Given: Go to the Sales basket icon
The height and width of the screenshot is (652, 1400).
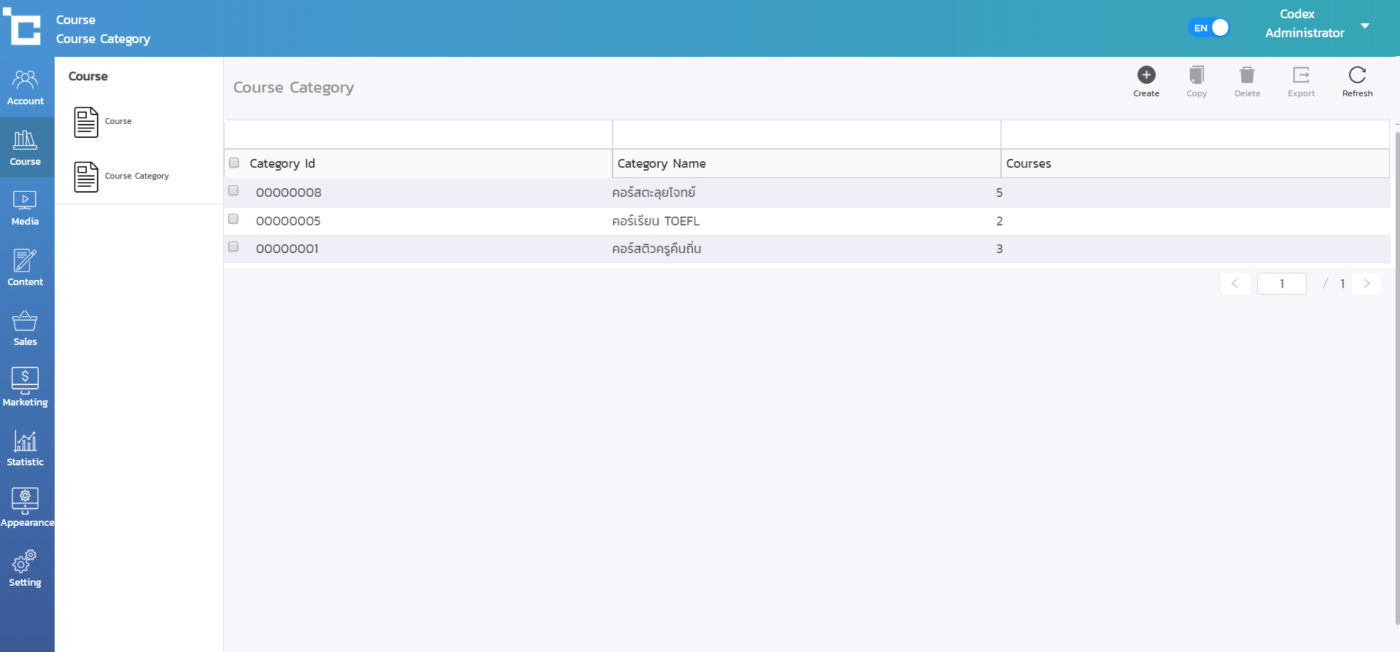Looking at the screenshot, I should [25, 327].
